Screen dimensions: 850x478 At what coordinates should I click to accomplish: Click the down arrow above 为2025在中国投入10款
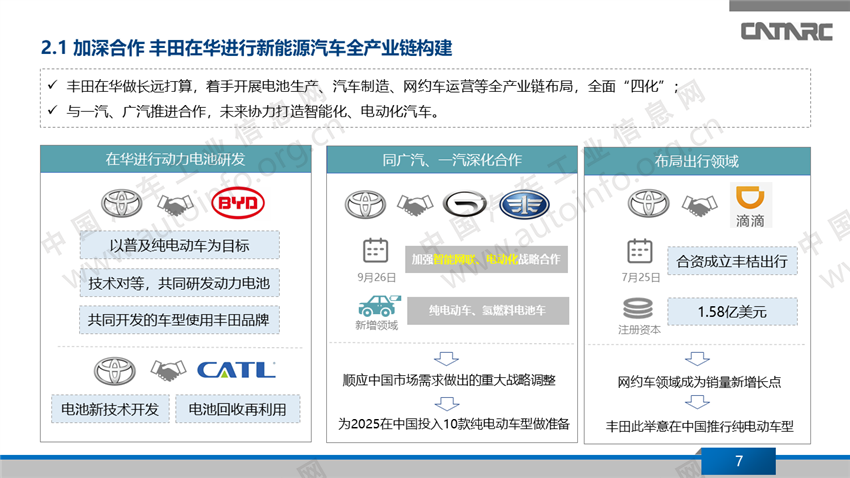click(x=447, y=404)
